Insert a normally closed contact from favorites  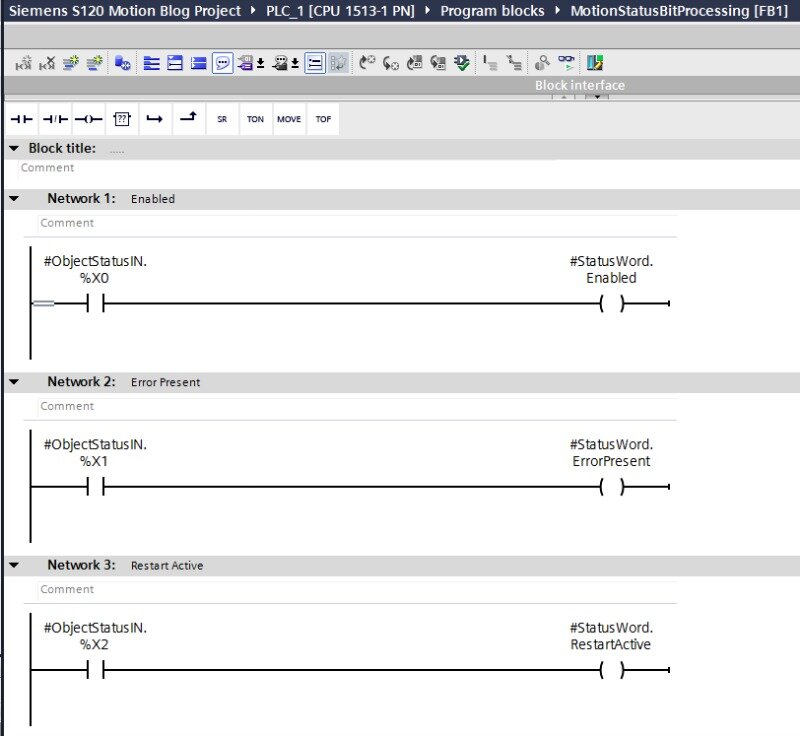54,119
